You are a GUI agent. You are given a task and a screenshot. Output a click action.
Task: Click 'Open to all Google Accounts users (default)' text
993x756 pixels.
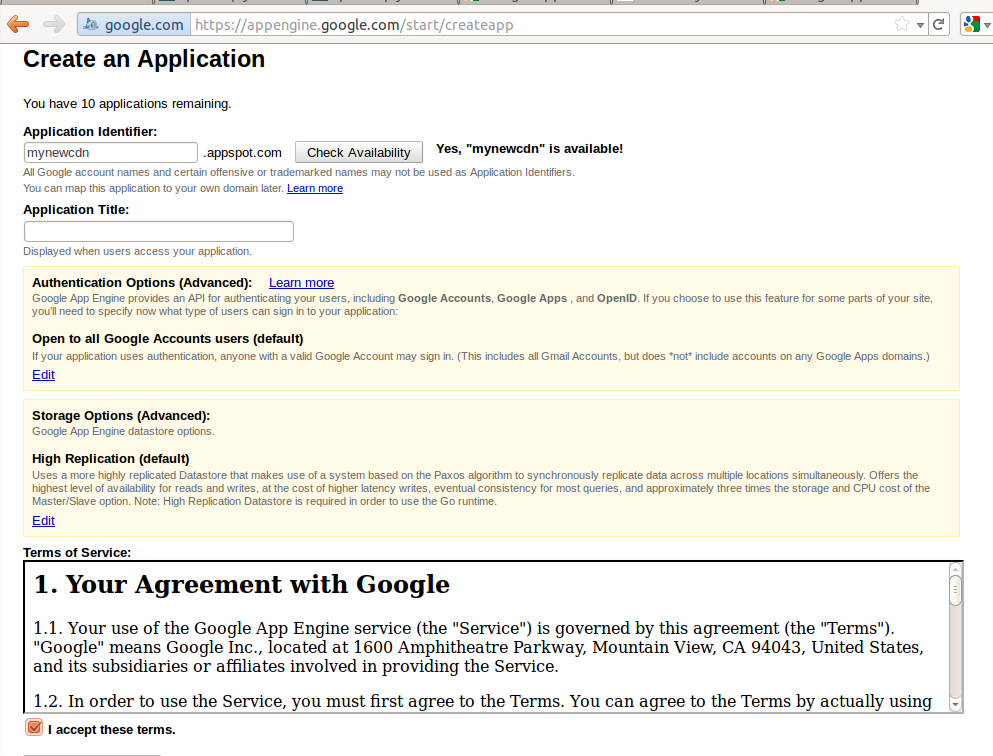pyautogui.click(x=168, y=339)
